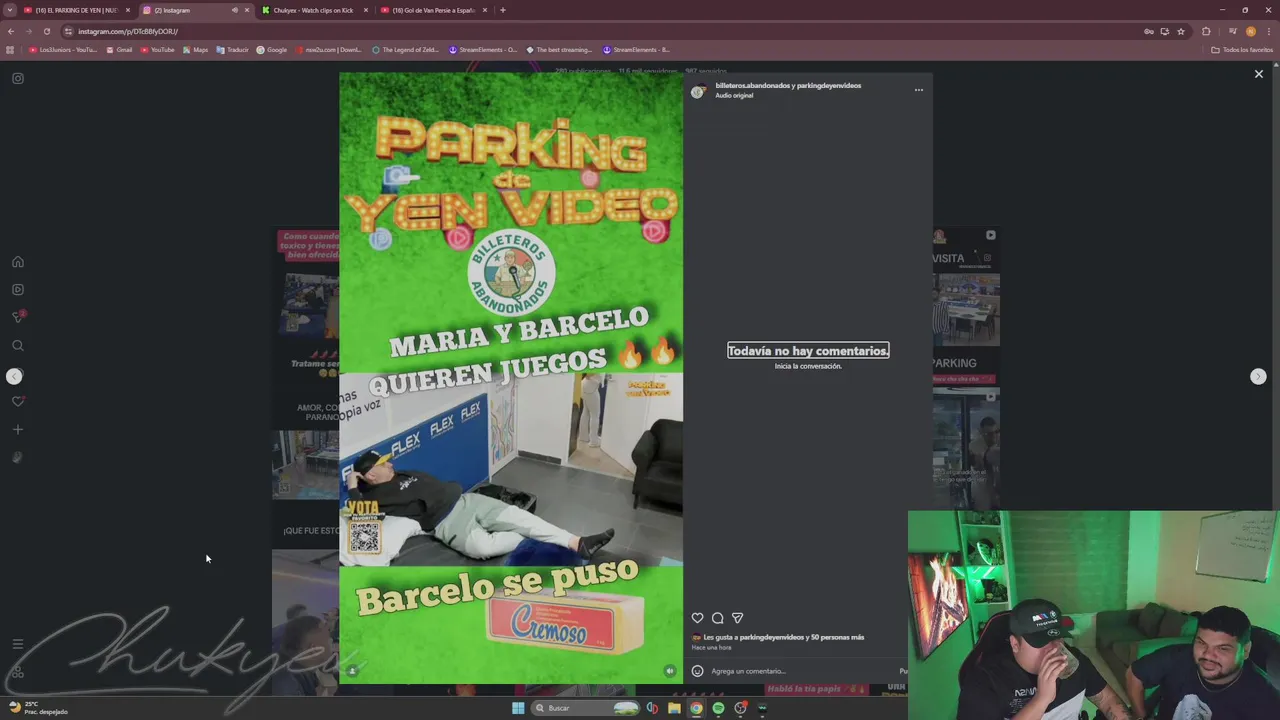Show tagged people icon on the reel
The image size is (1280, 720).
352,671
